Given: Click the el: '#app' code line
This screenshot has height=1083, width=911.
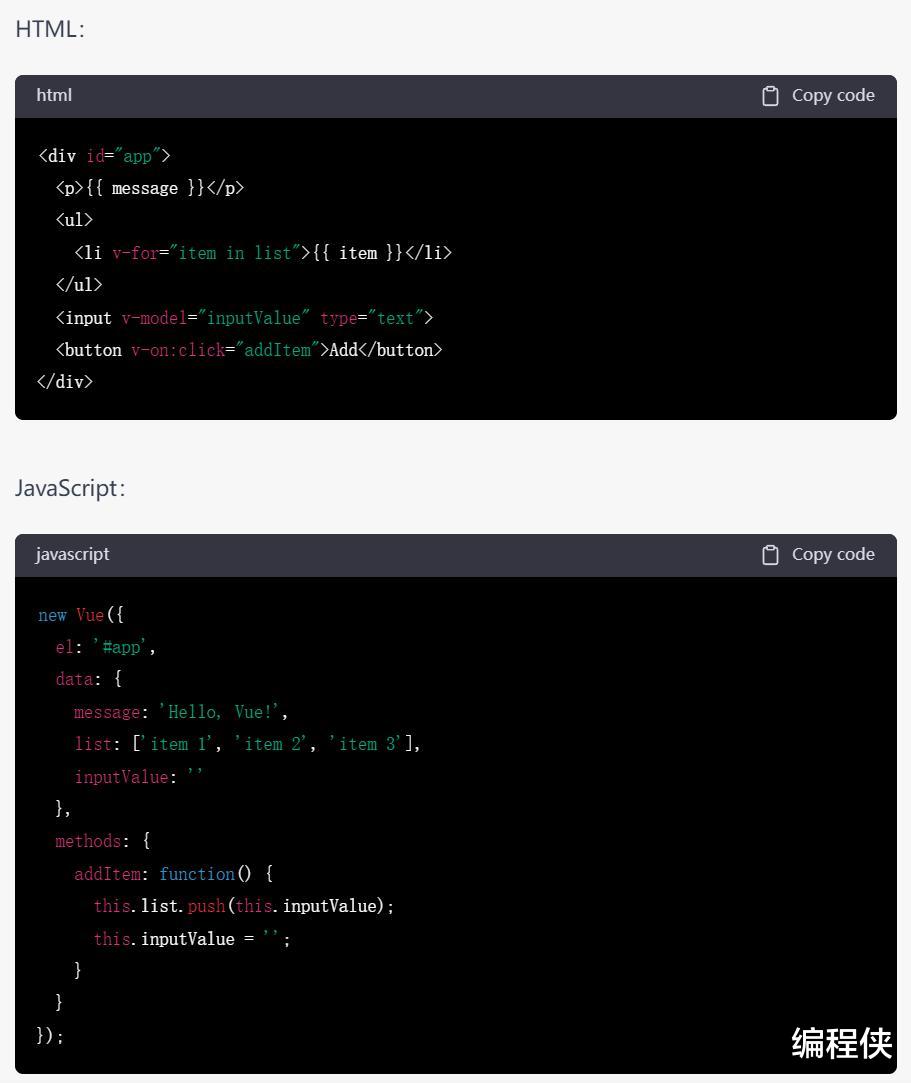Looking at the screenshot, I should pos(106,647).
